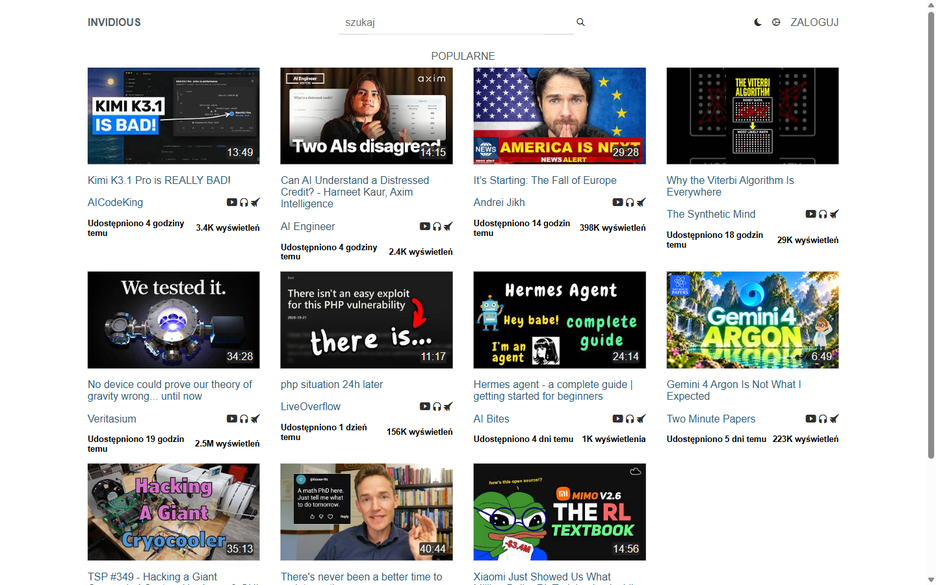Open "Why the Viterbi Algorithm Is Everywhere" title

(x=730, y=186)
